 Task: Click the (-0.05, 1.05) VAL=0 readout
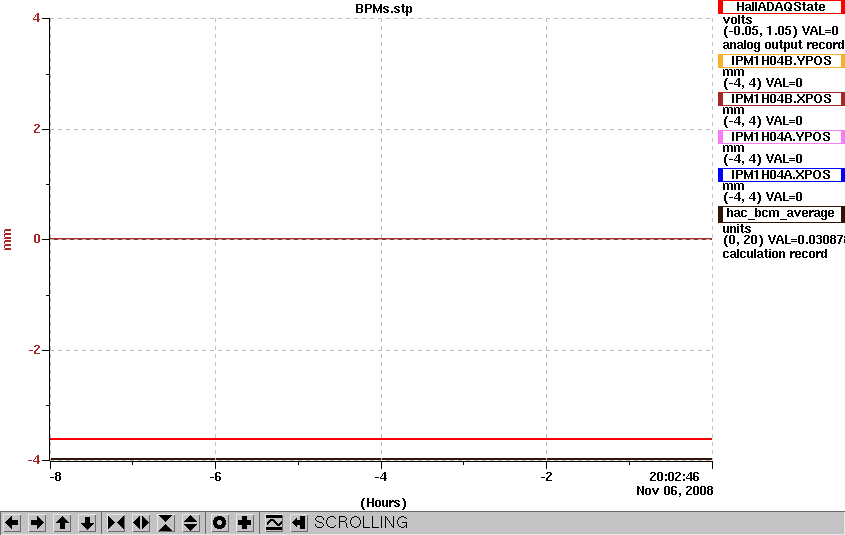pos(781,31)
